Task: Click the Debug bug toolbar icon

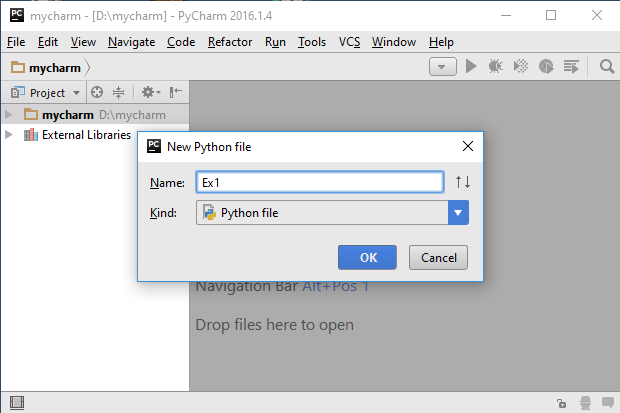Action: click(495, 66)
